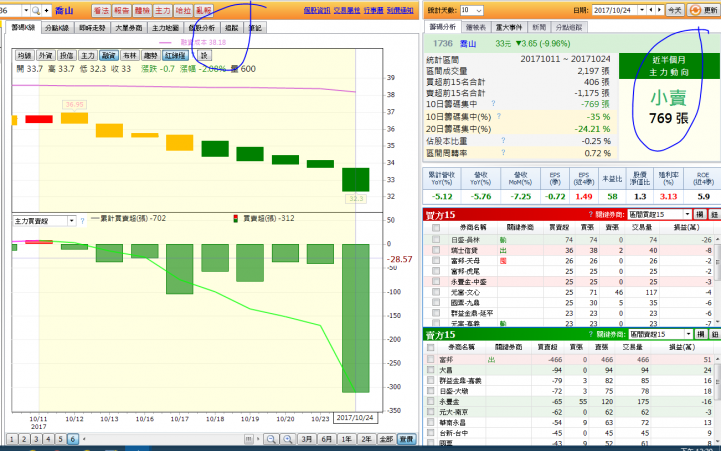Click the magnifier stock search icon

point(36,10)
